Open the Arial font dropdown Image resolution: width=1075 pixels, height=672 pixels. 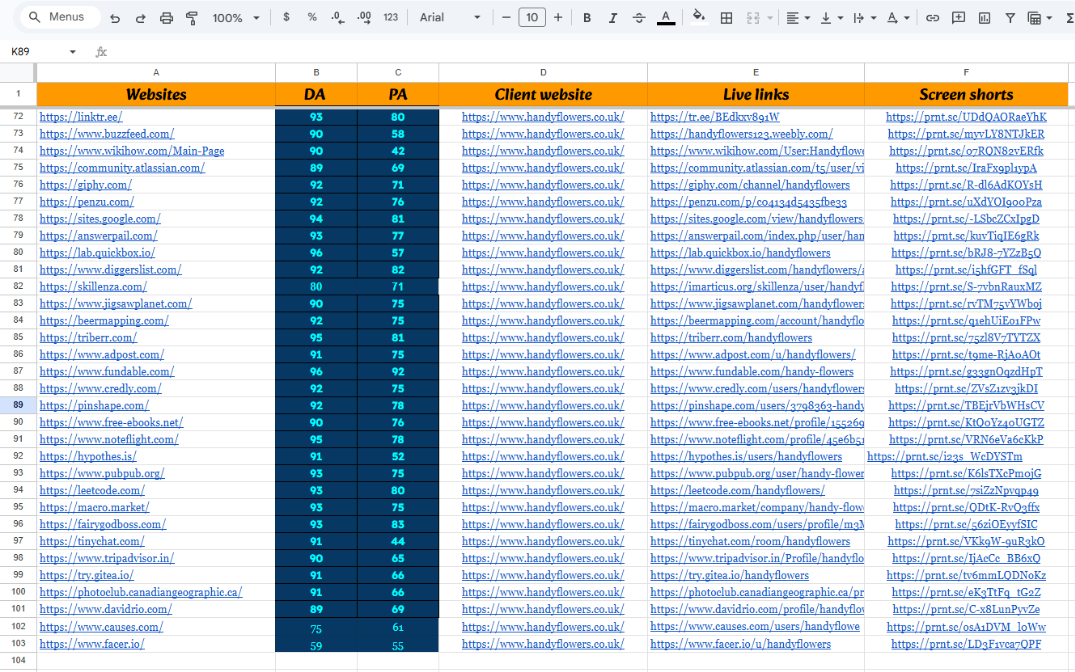click(449, 18)
